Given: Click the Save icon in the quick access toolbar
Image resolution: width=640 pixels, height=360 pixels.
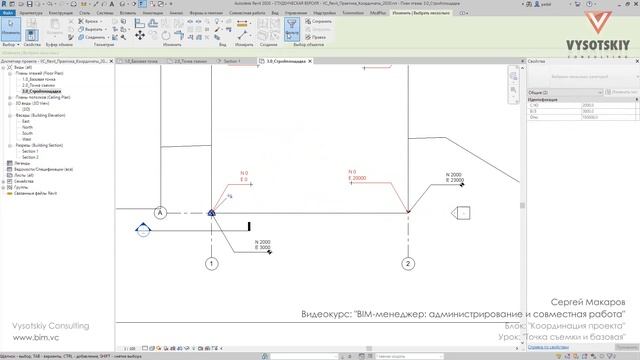Looking at the screenshot, I should pyautogui.click(x=29, y=4).
